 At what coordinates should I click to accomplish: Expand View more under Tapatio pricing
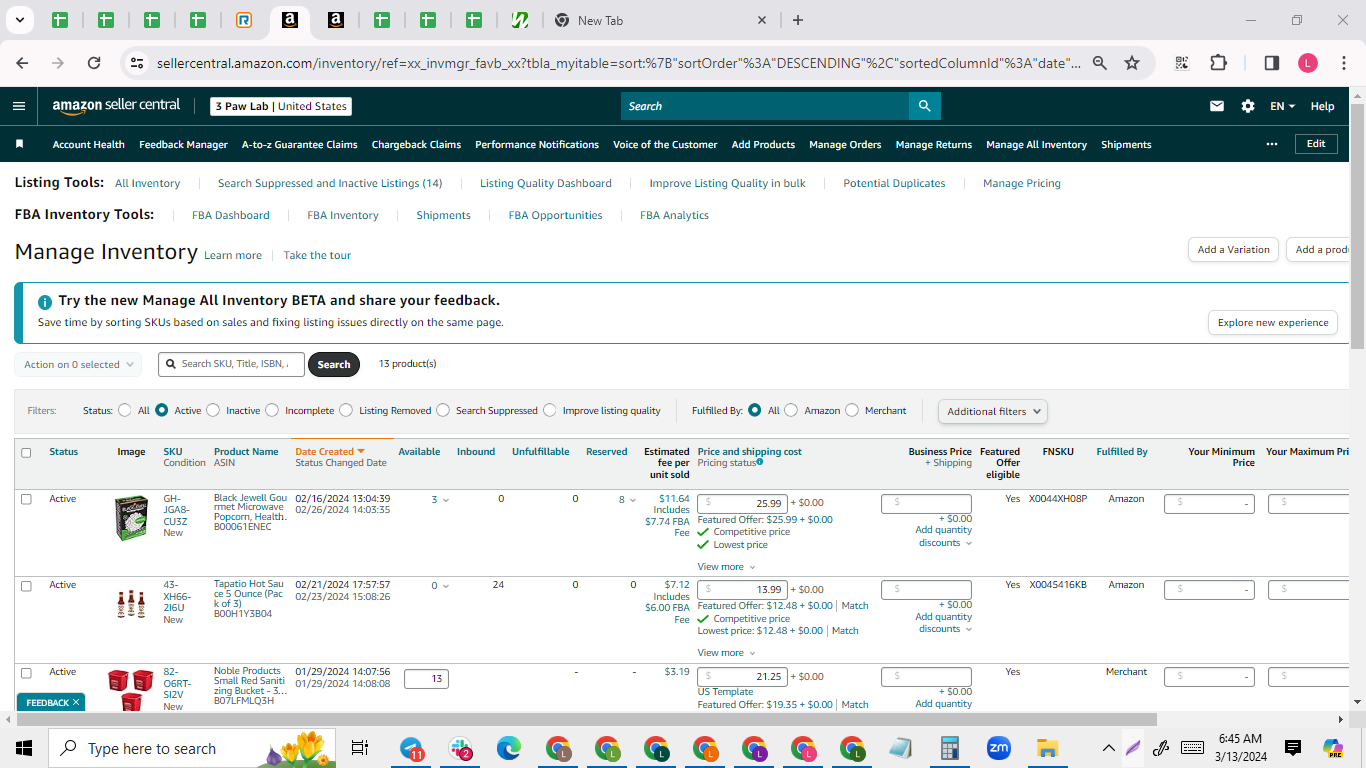[725, 653]
